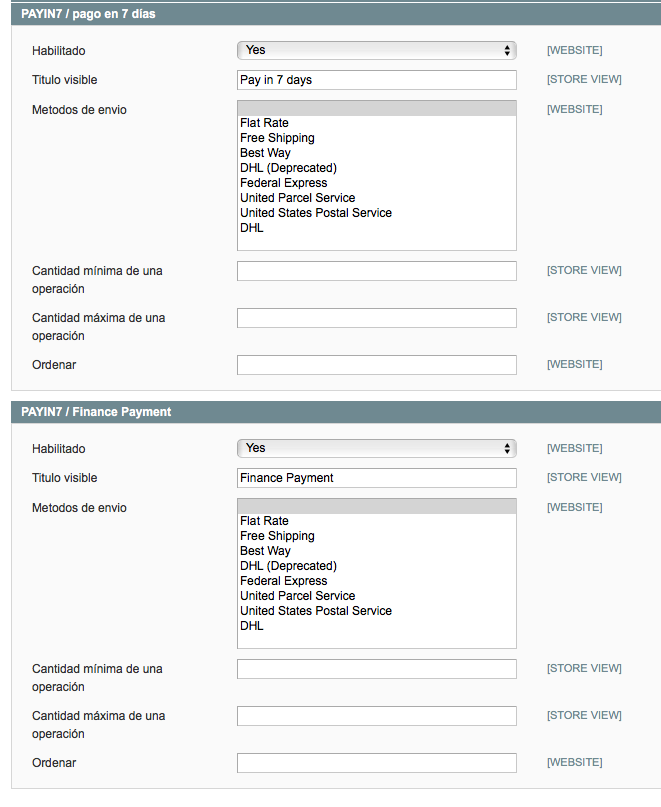Click Cantidad mínima field in pago en 7 días
This screenshot has width=661, height=807.
[376, 271]
